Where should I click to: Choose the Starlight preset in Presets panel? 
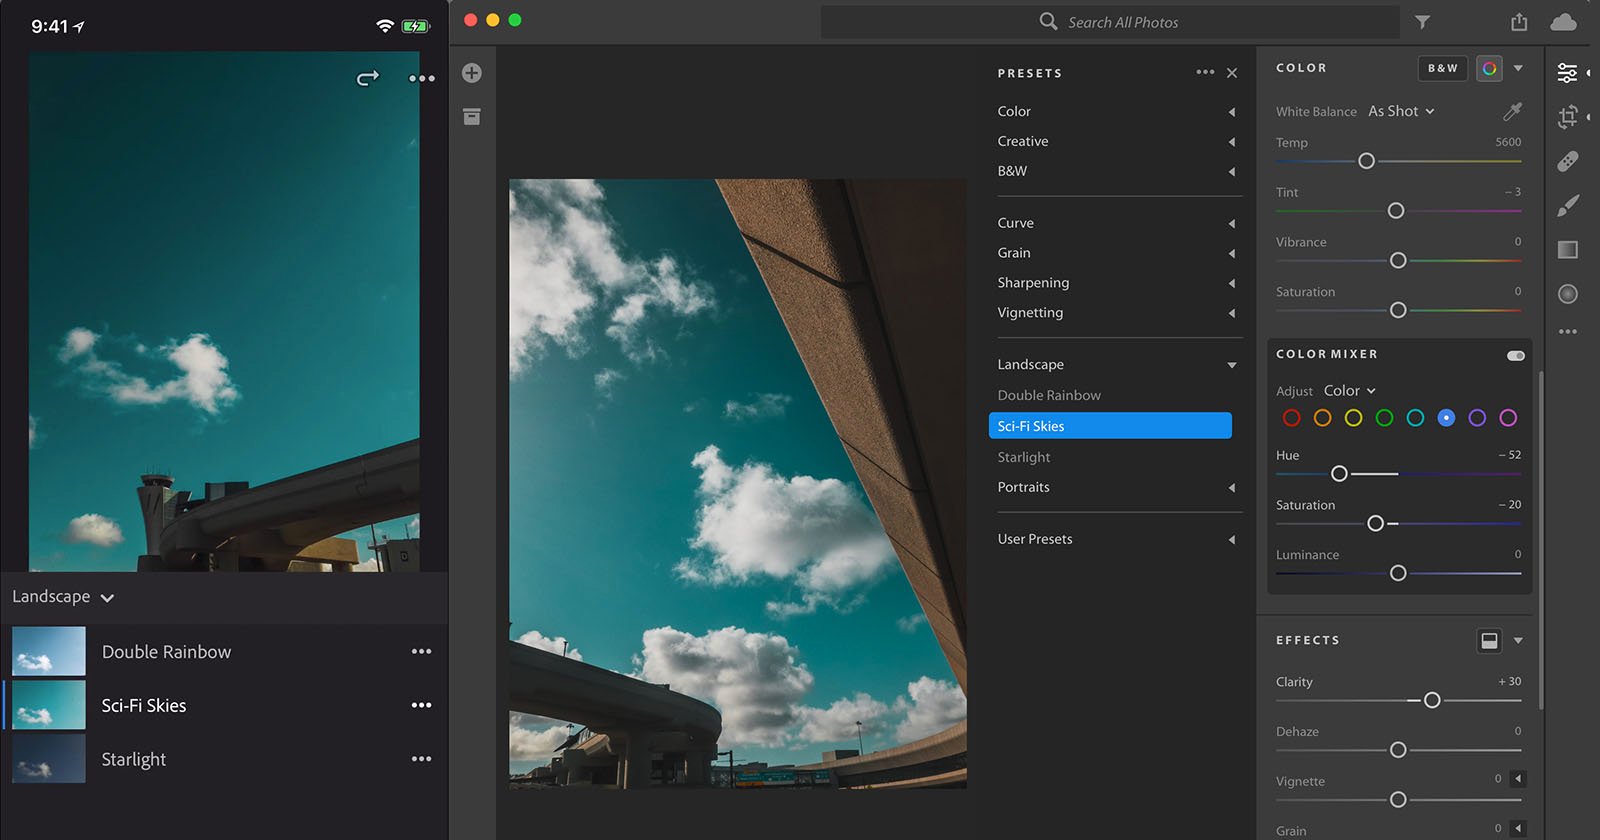(x=1024, y=457)
